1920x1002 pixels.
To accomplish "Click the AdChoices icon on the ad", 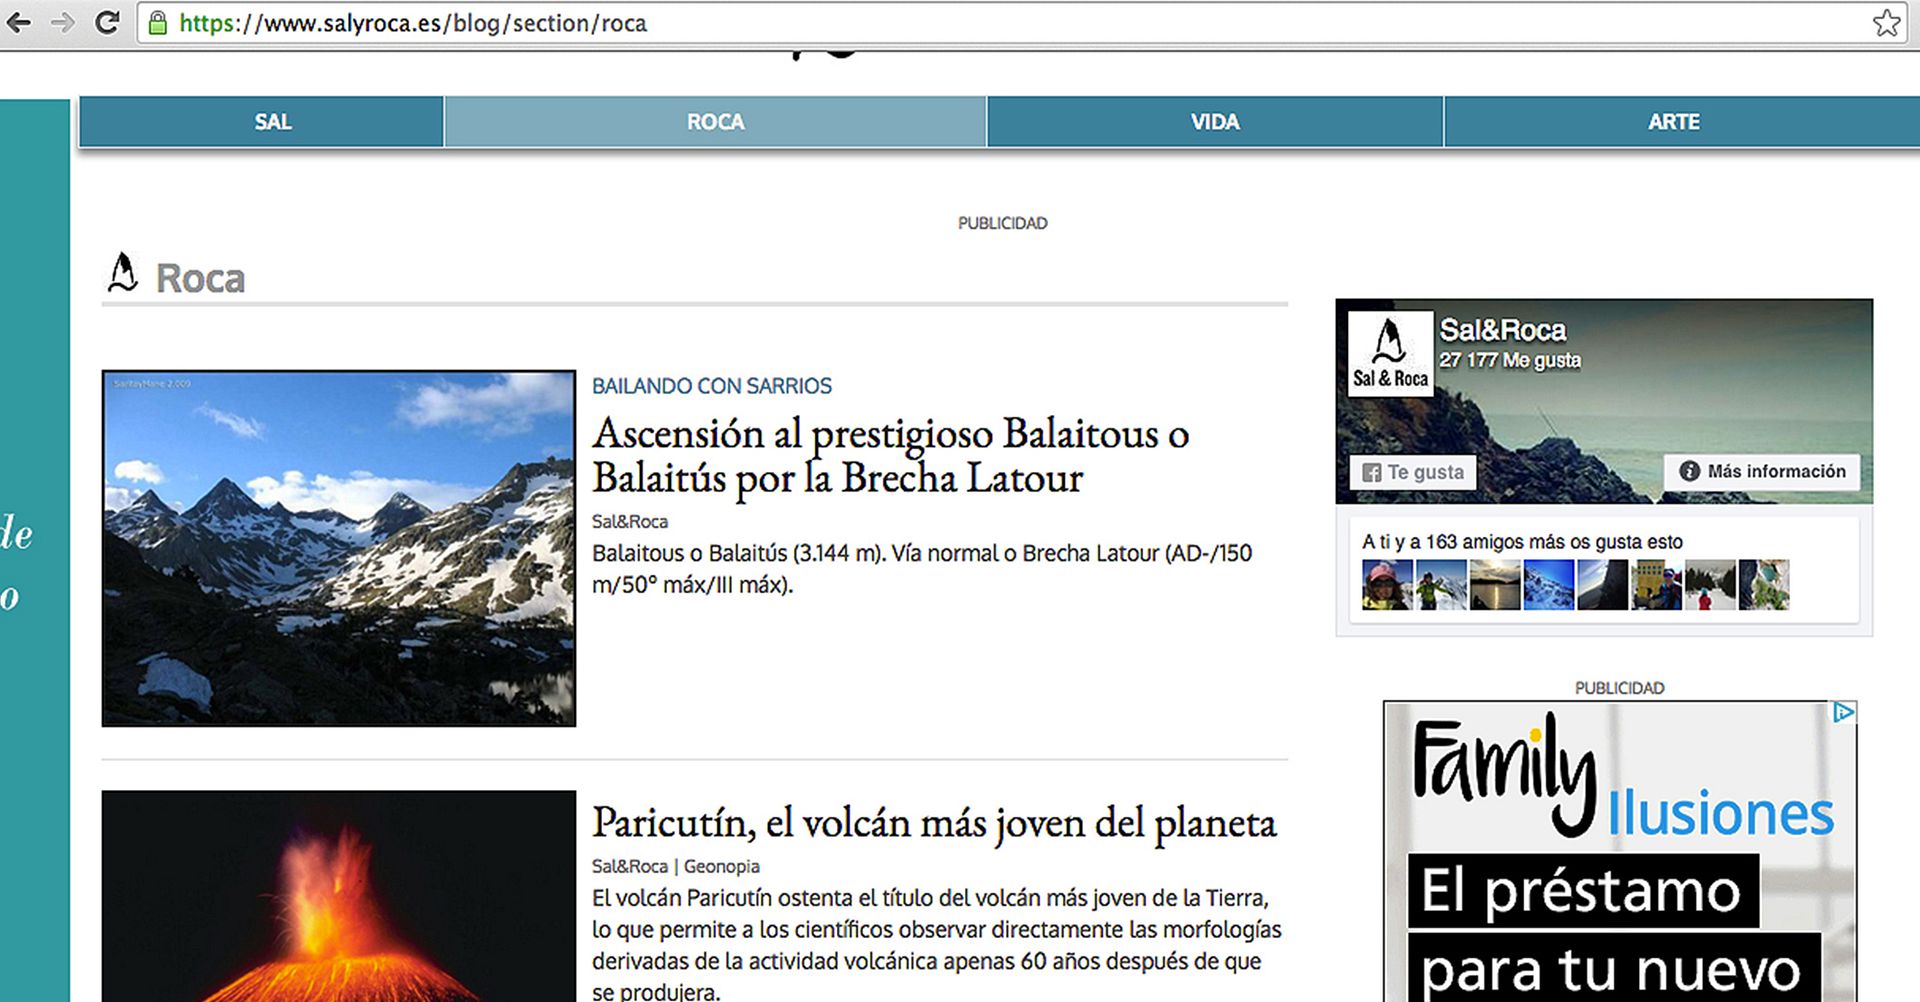I will (x=1844, y=712).
